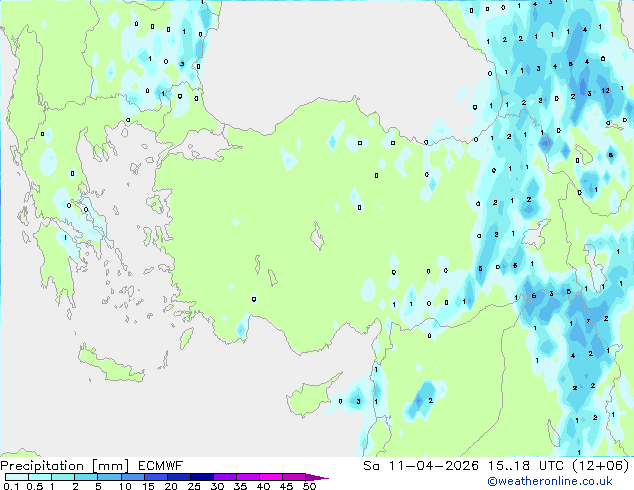Click the 45–50 mm legend swatch
The height and width of the screenshot is (490, 634).
pyautogui.click(x=294, y=477)
